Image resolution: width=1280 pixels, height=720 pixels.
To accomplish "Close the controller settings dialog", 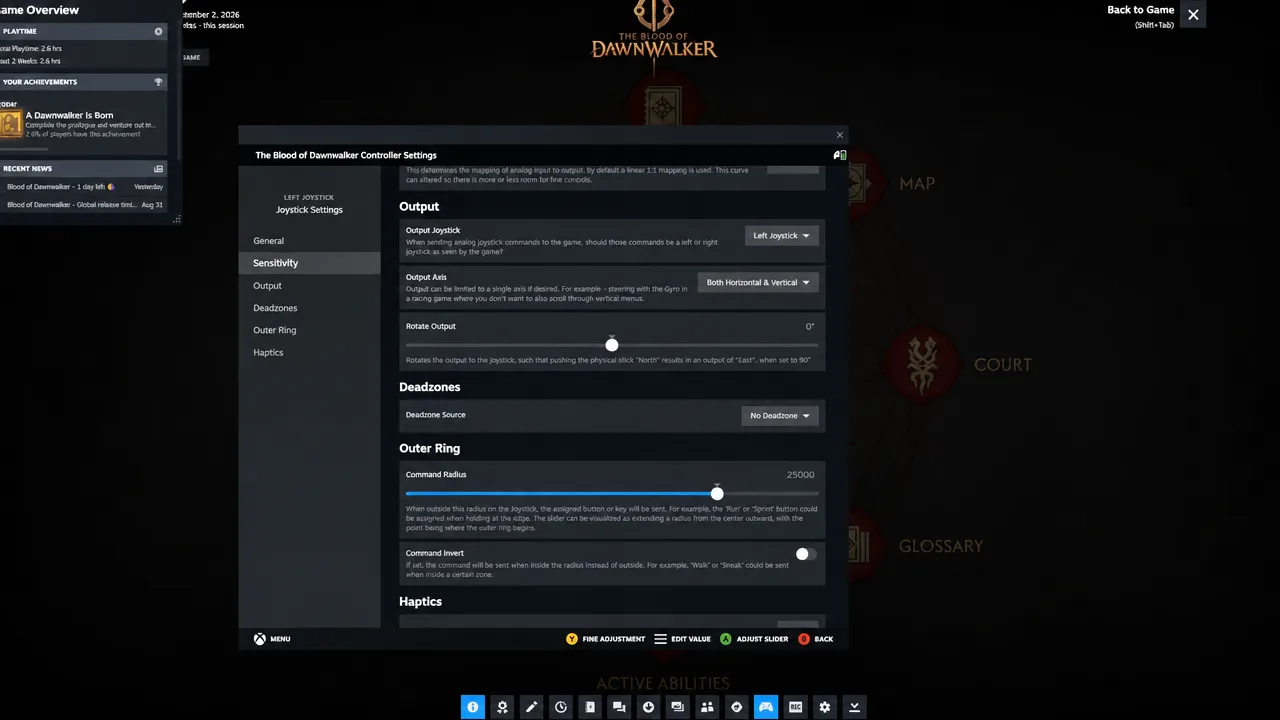I will (x=840, y=135).
